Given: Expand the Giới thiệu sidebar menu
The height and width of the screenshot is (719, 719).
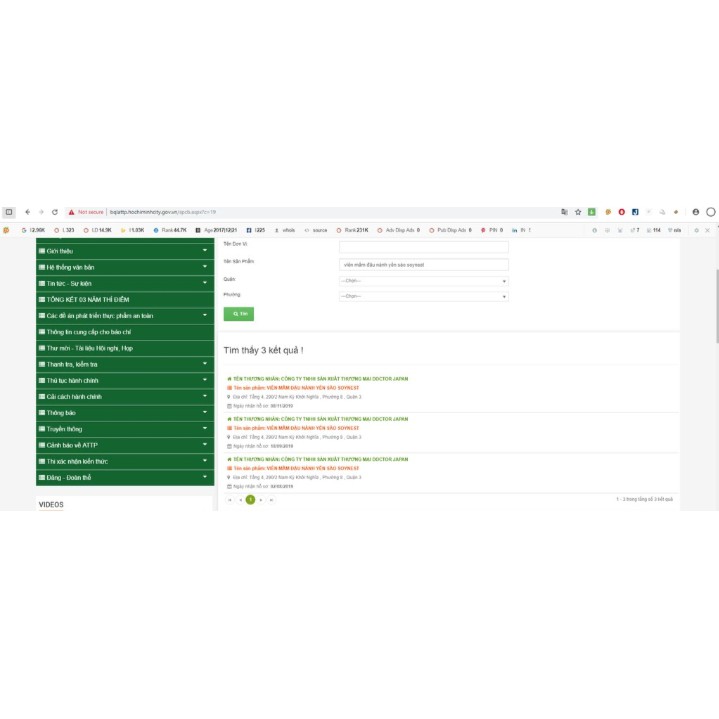Looking at the screenshot, I should pos(125,251).
